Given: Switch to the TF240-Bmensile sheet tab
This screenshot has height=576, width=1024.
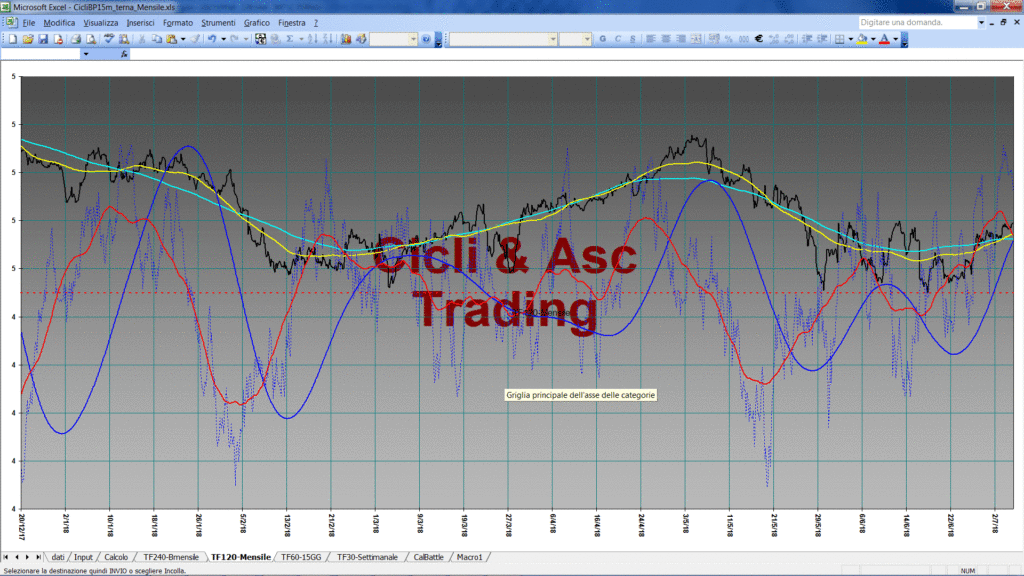Looking at the screenshot, I should [x=171, y=557].
